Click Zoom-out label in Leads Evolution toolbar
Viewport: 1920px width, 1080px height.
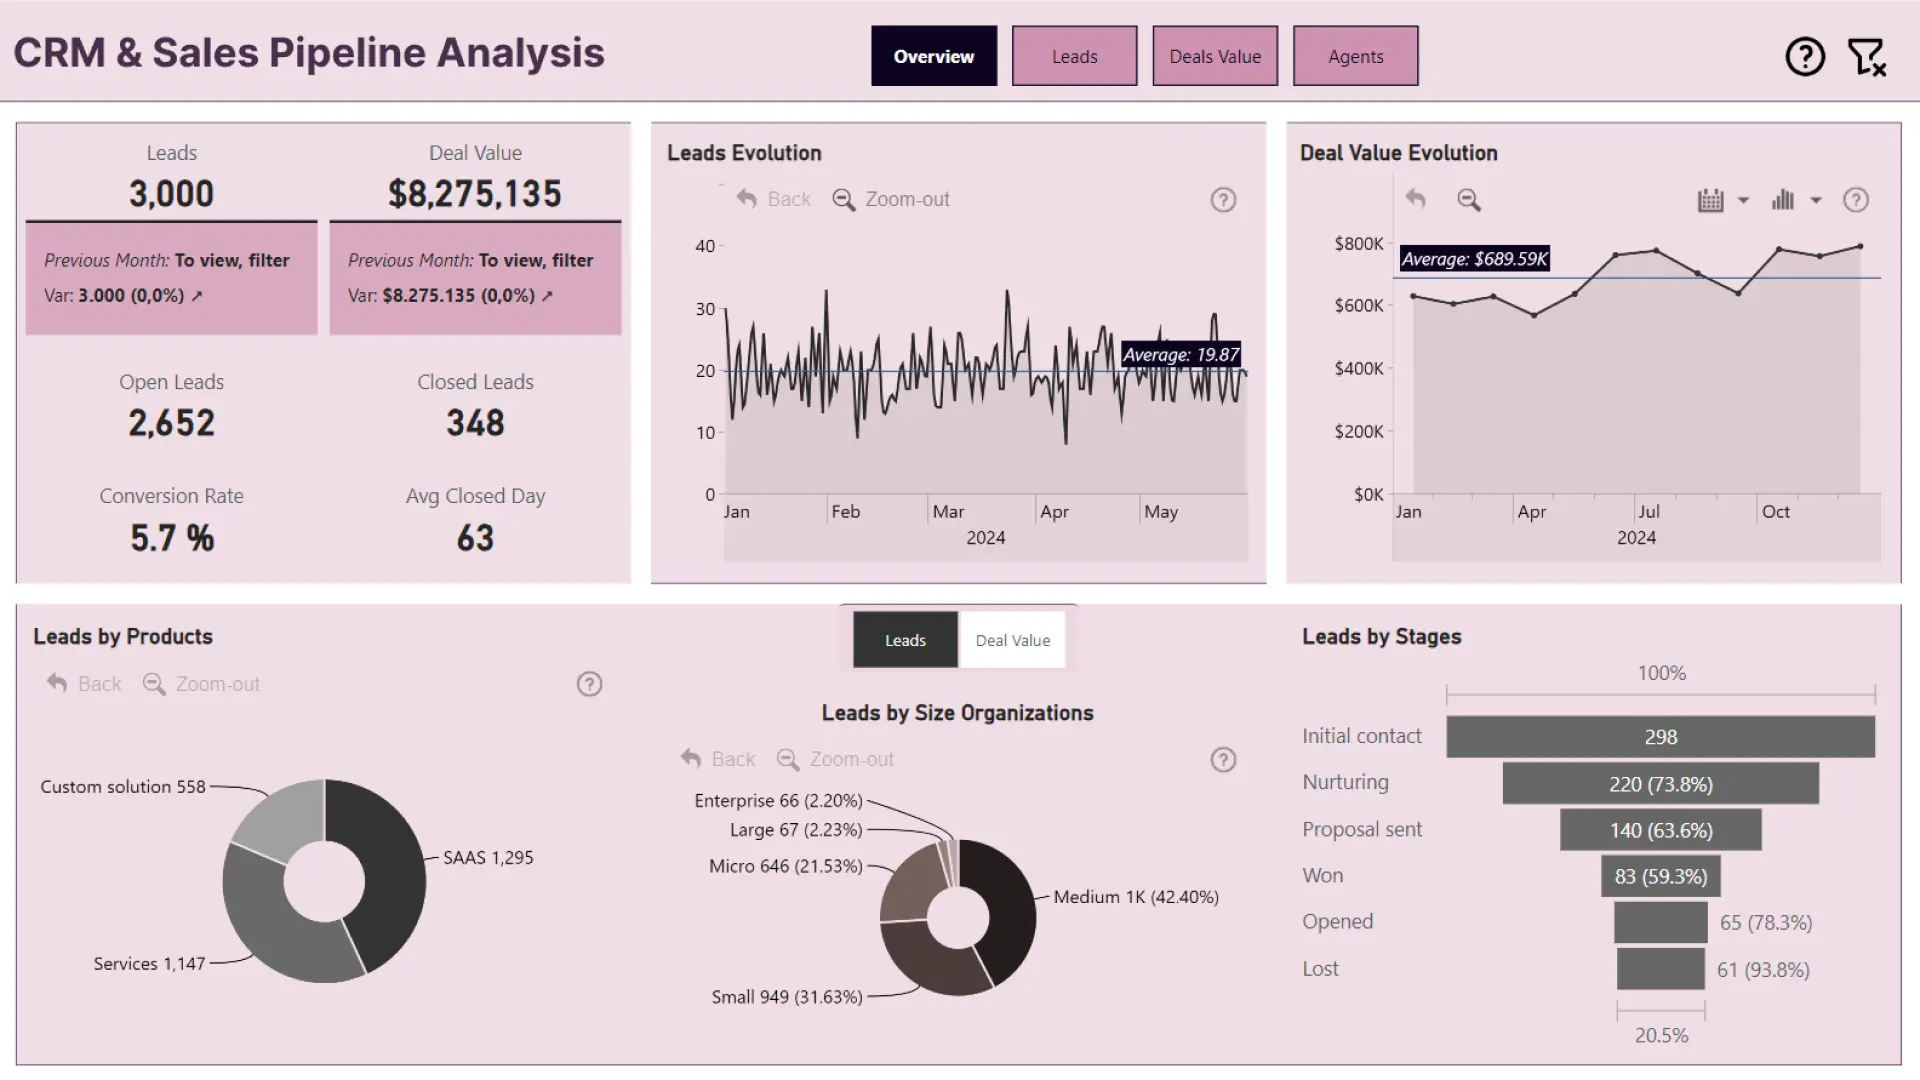coord(907,199)
